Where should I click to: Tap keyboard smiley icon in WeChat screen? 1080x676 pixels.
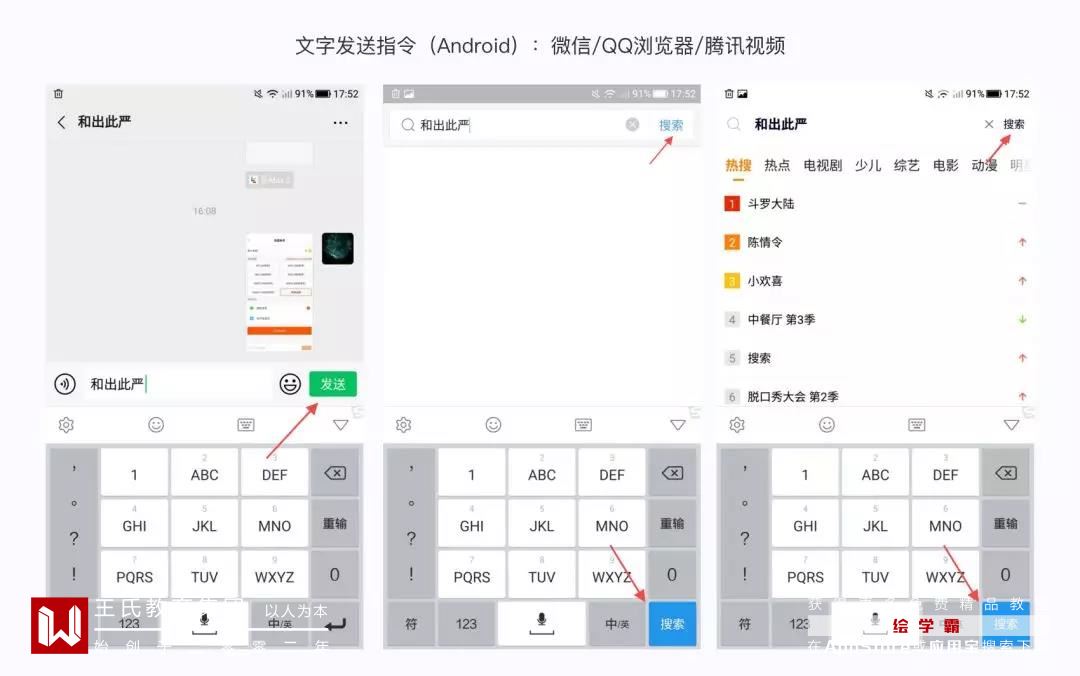156,425
